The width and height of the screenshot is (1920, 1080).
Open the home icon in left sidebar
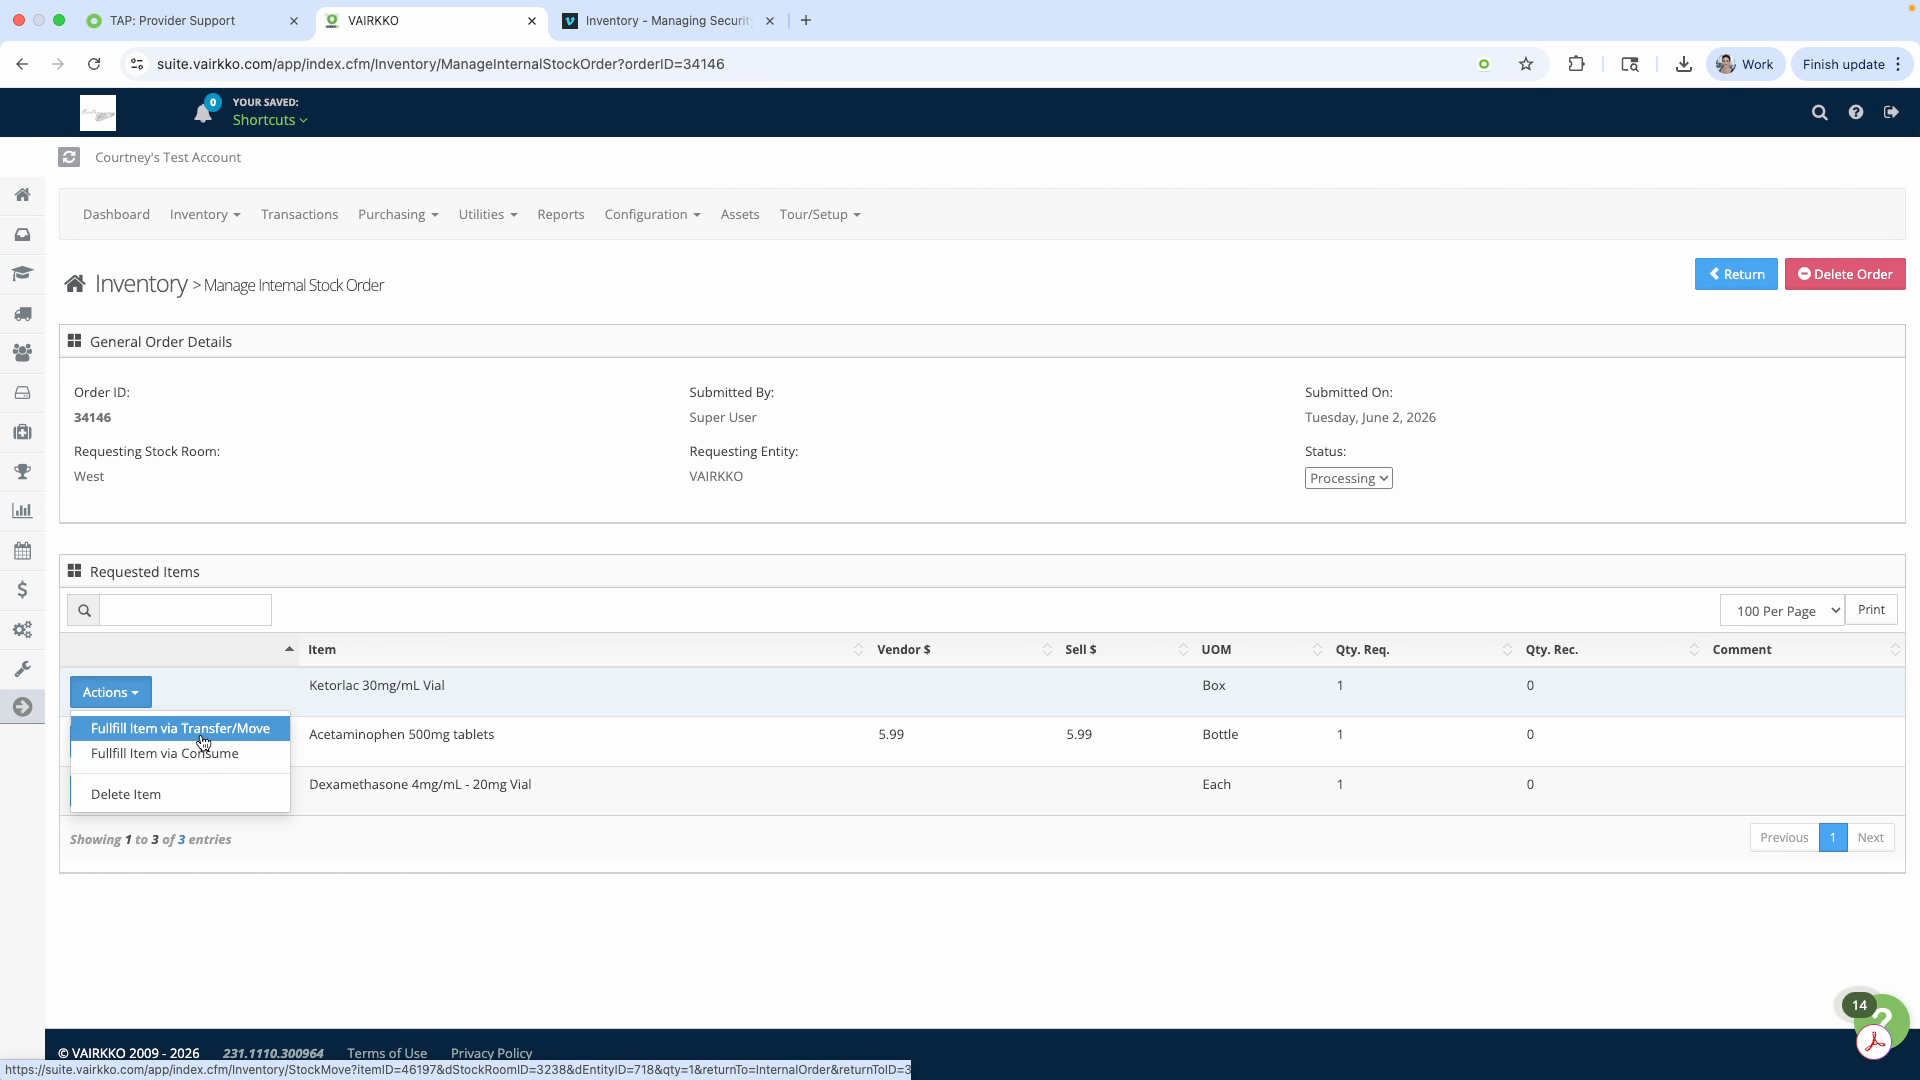tap(22, 195)
